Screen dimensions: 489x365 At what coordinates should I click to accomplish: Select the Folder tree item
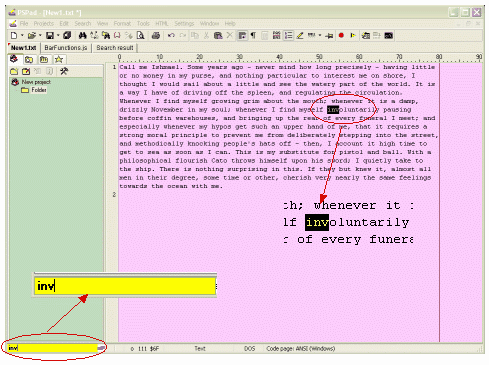(x=39, y=90)
